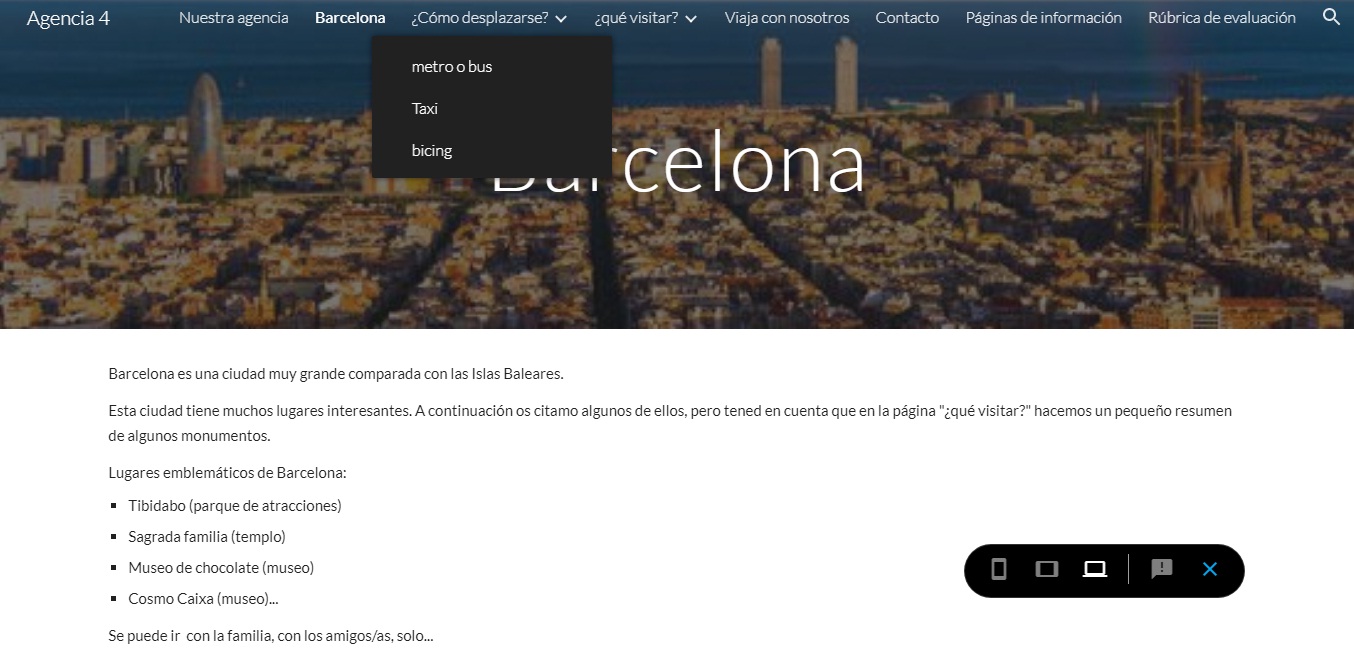Click the ¿Cómo desplazarse? menu label
Screen dimensions: 1354x648
point(480,18)
